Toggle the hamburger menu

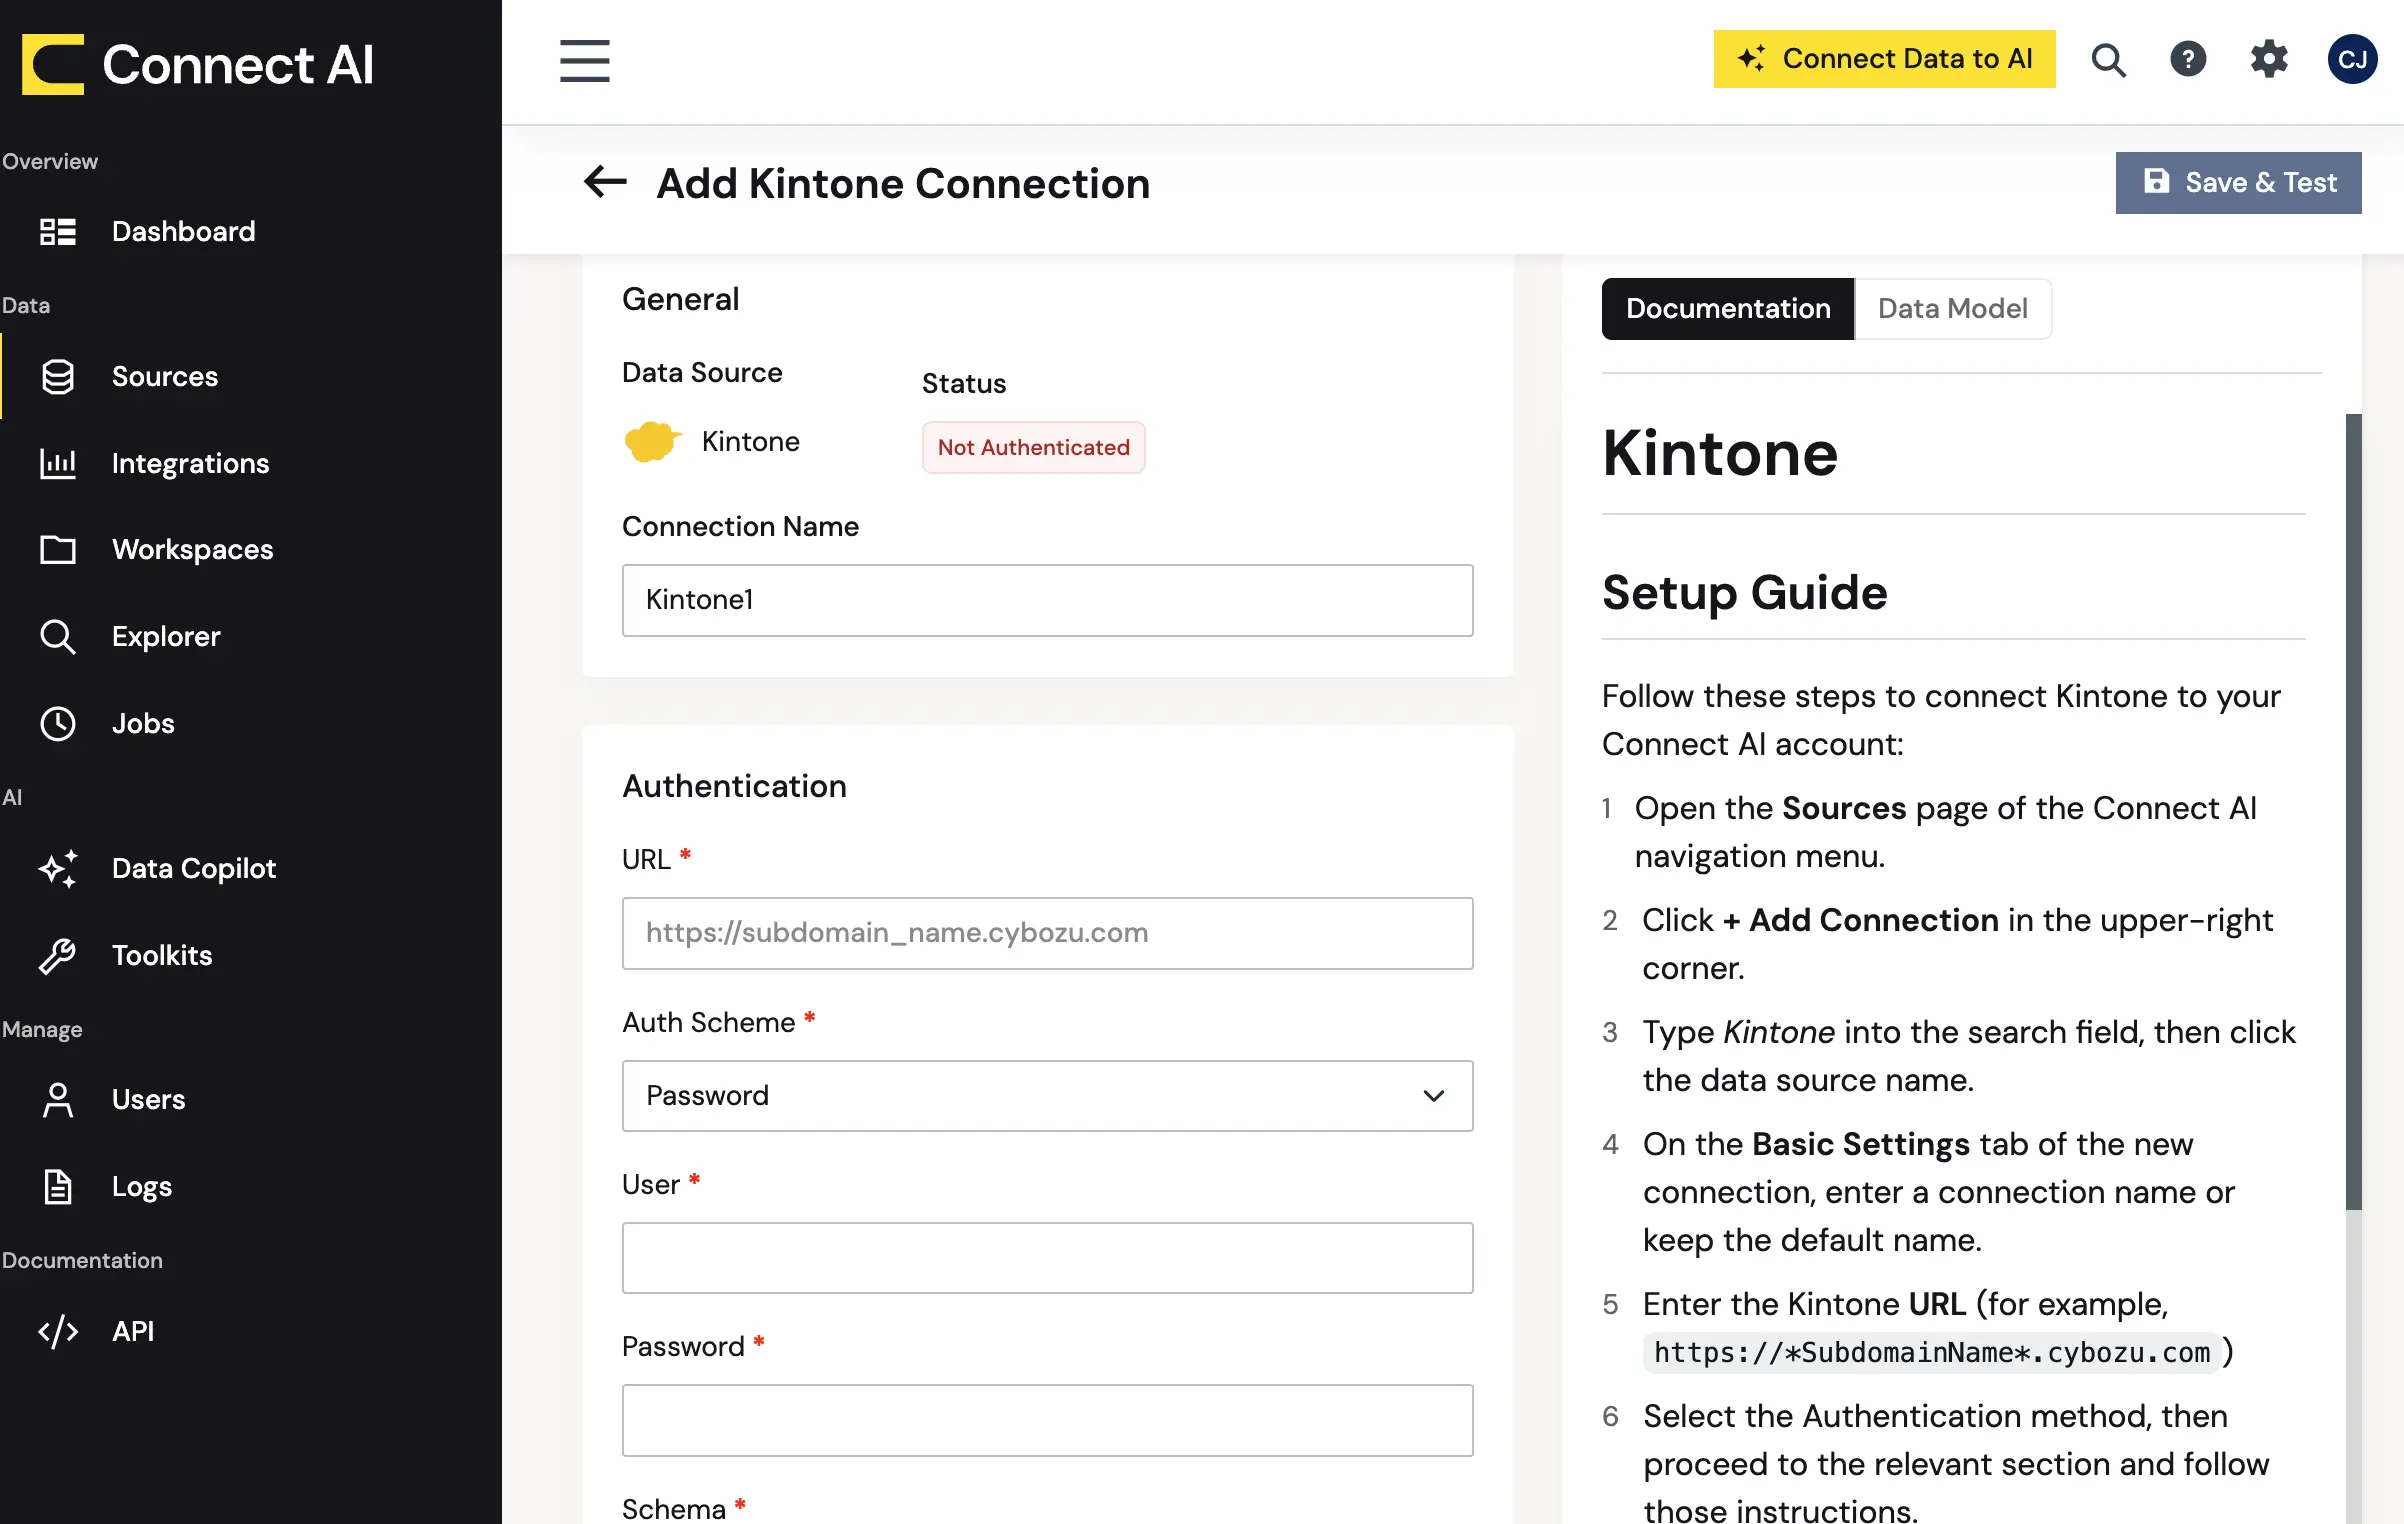(x=584, y=61)
